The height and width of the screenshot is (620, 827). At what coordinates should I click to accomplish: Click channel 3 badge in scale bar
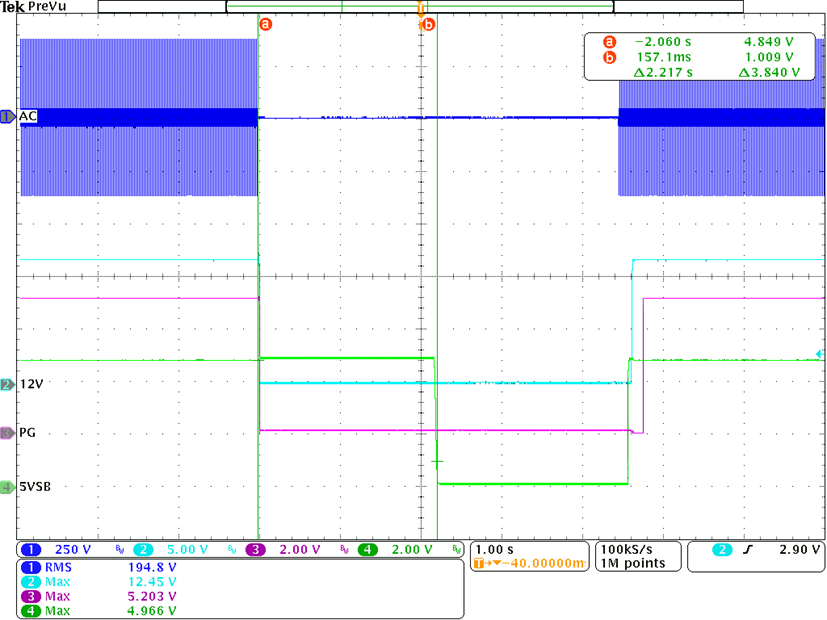(x=255, y=550)
